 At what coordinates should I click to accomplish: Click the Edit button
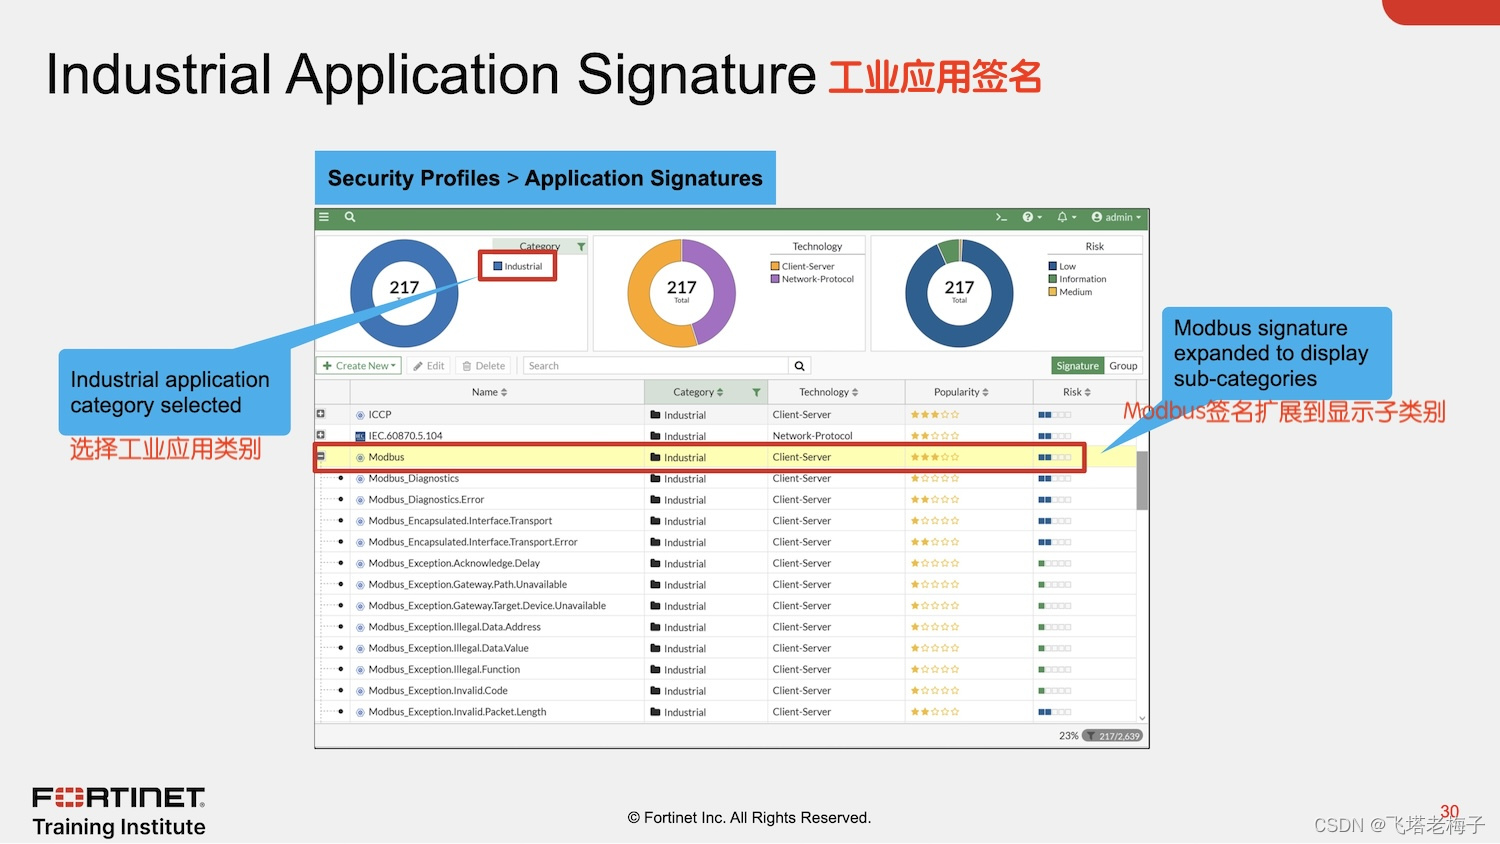(428, 366)
